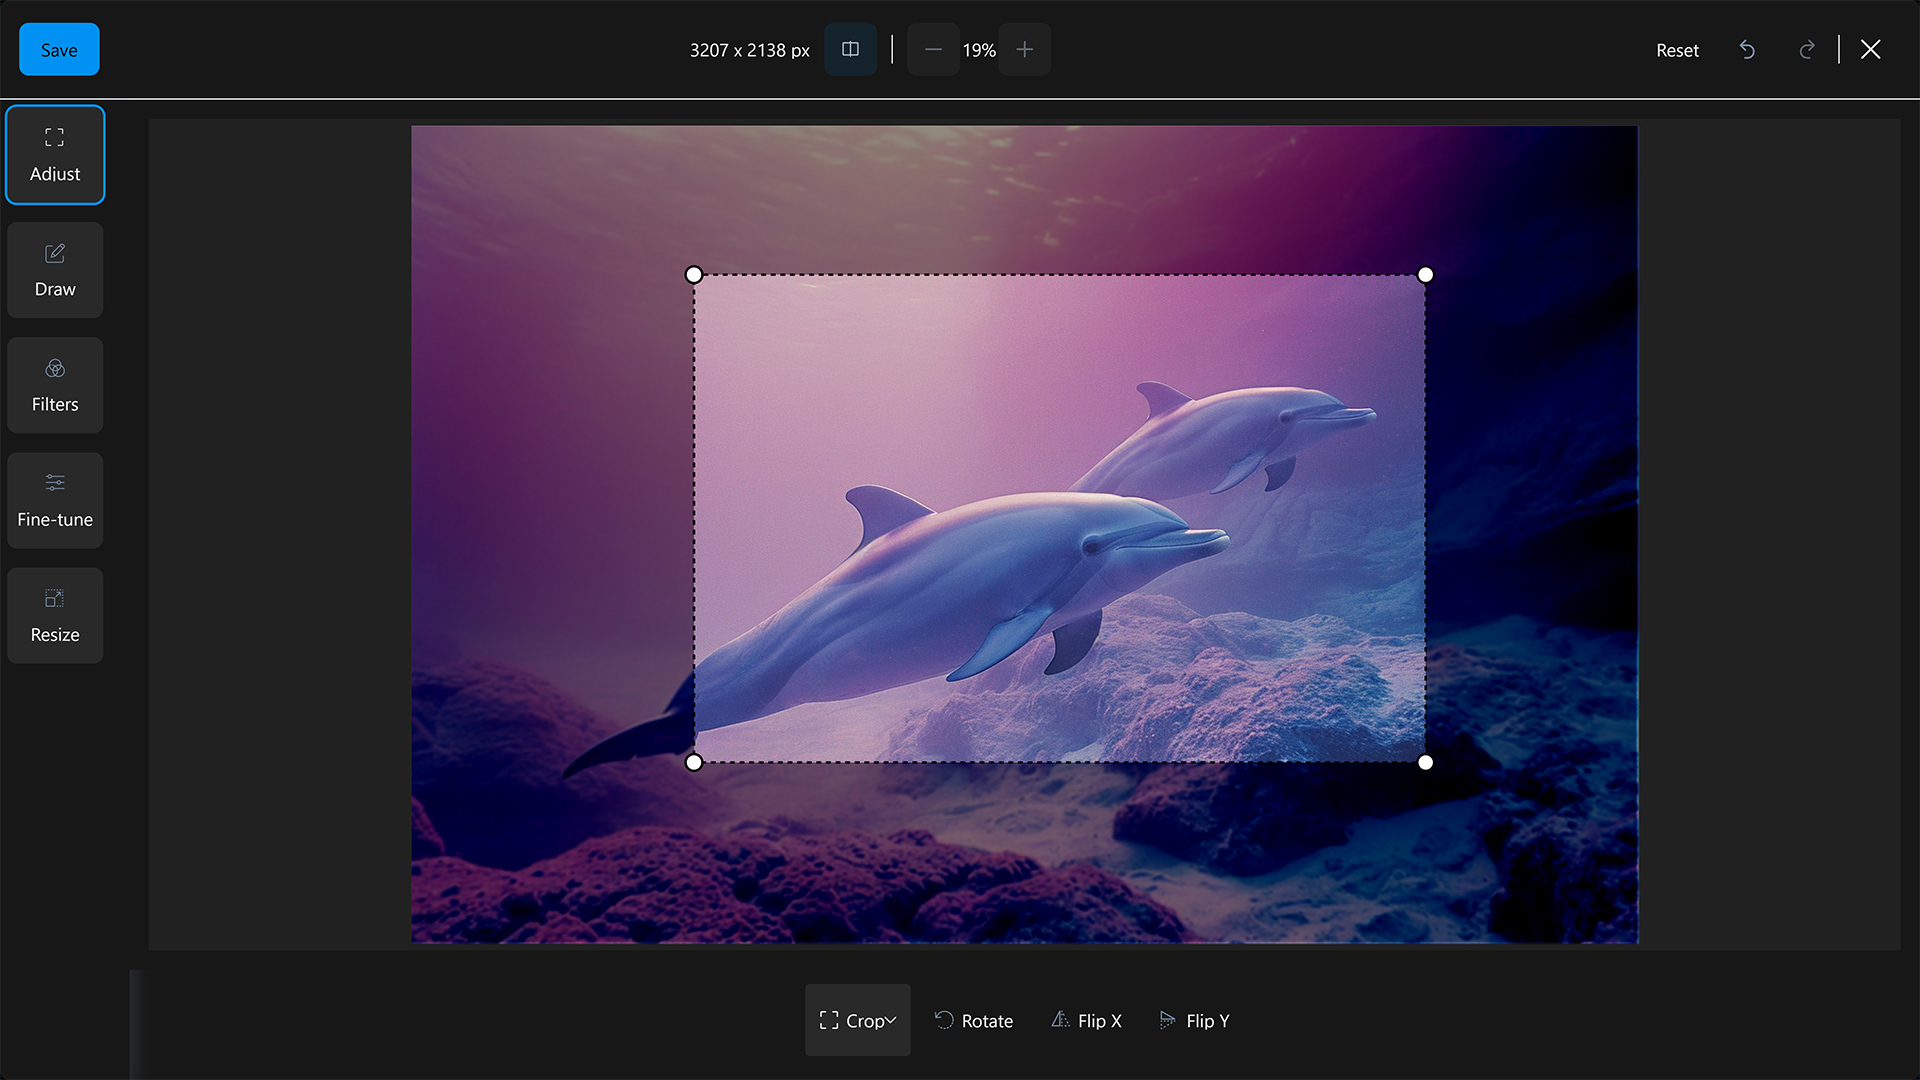Reset all edits
Viewport: 1920px width, 1080px height.
[1677, 50]
